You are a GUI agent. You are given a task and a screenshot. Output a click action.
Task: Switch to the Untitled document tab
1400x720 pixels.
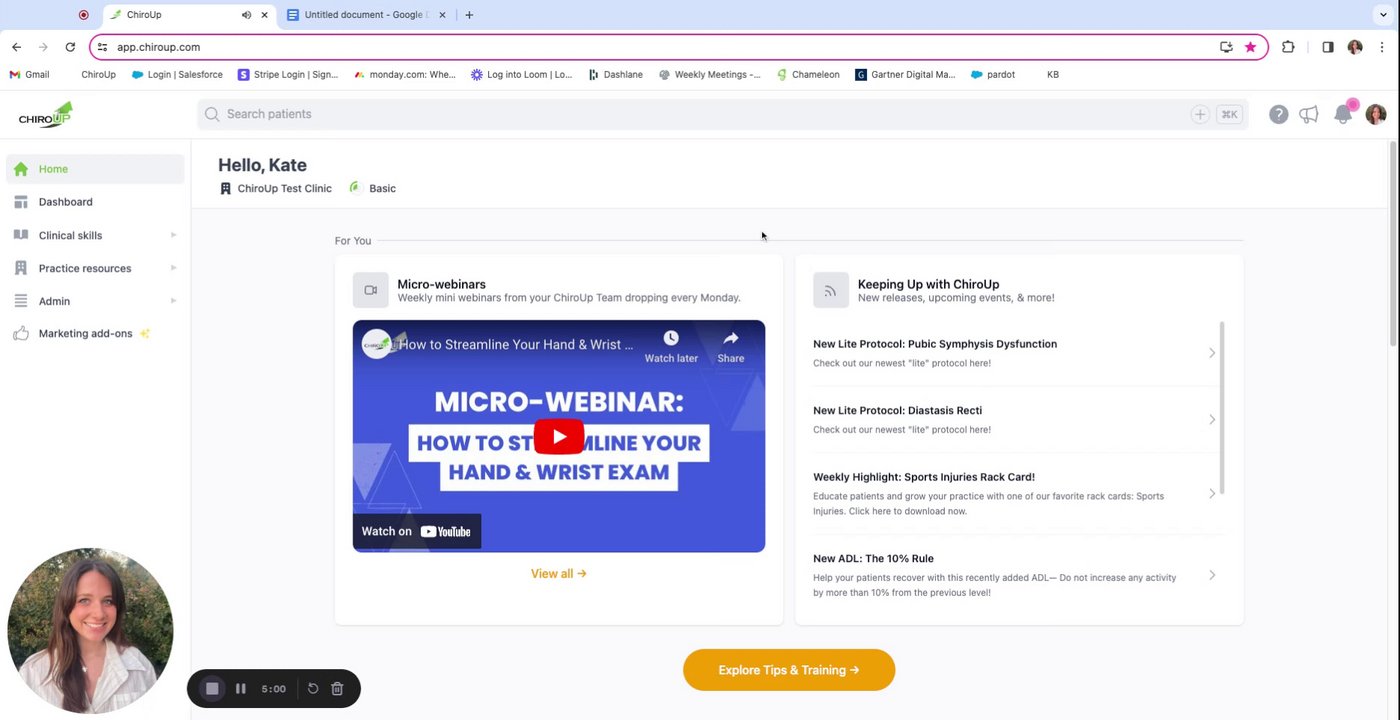pyautogui.click(x=367, y=15)
